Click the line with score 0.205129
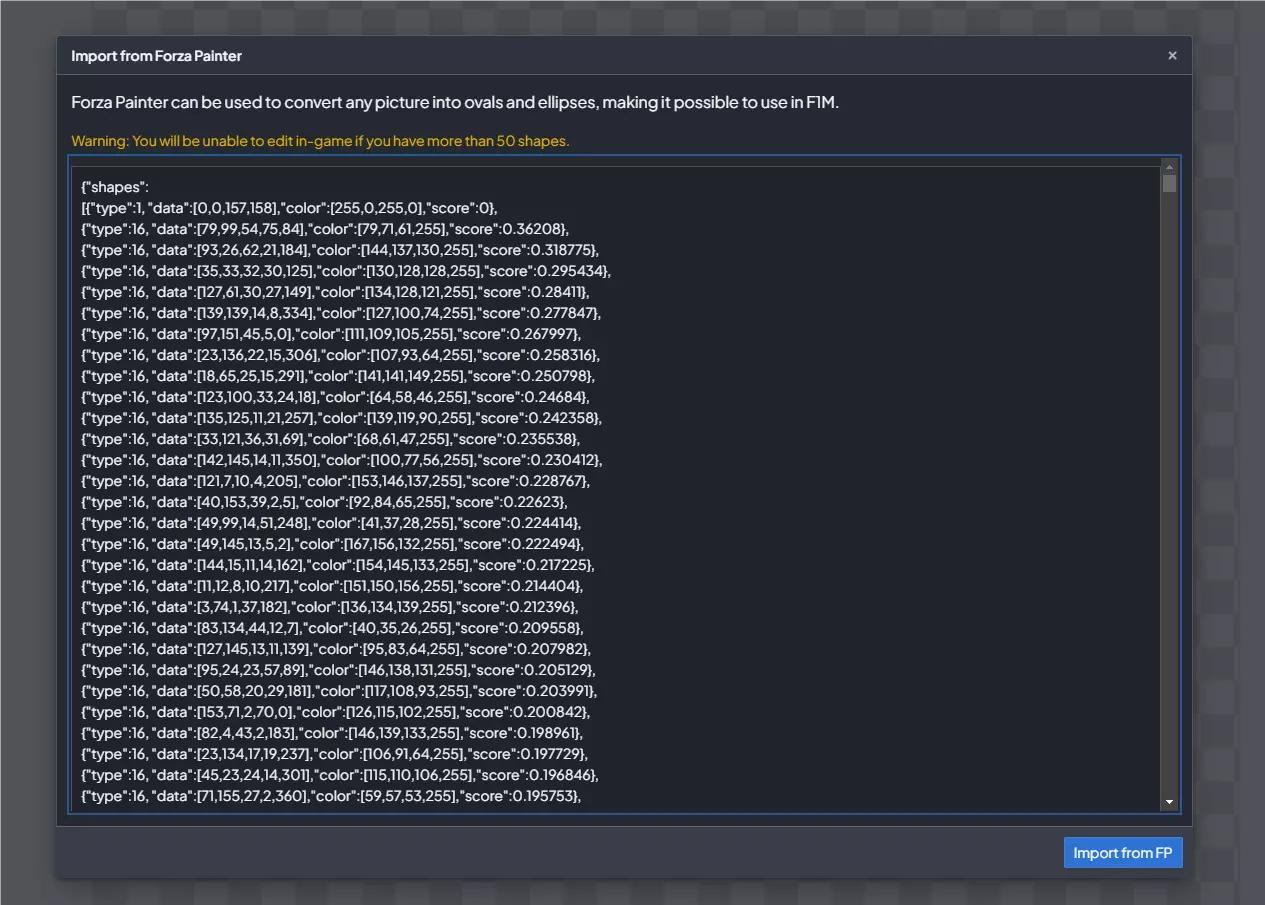The image size is (1265, 905). 338,670
